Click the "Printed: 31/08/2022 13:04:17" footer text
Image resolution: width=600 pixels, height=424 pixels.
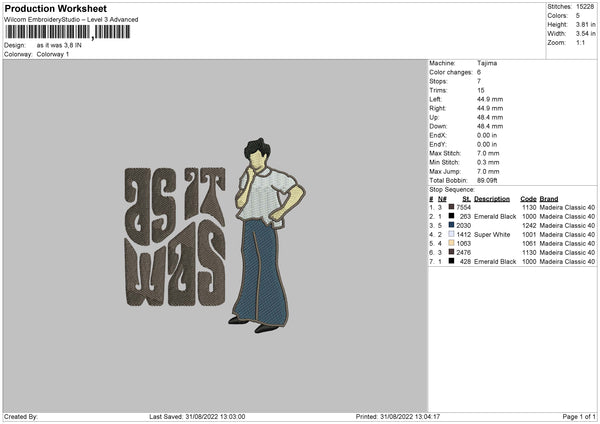click(398, 417)
